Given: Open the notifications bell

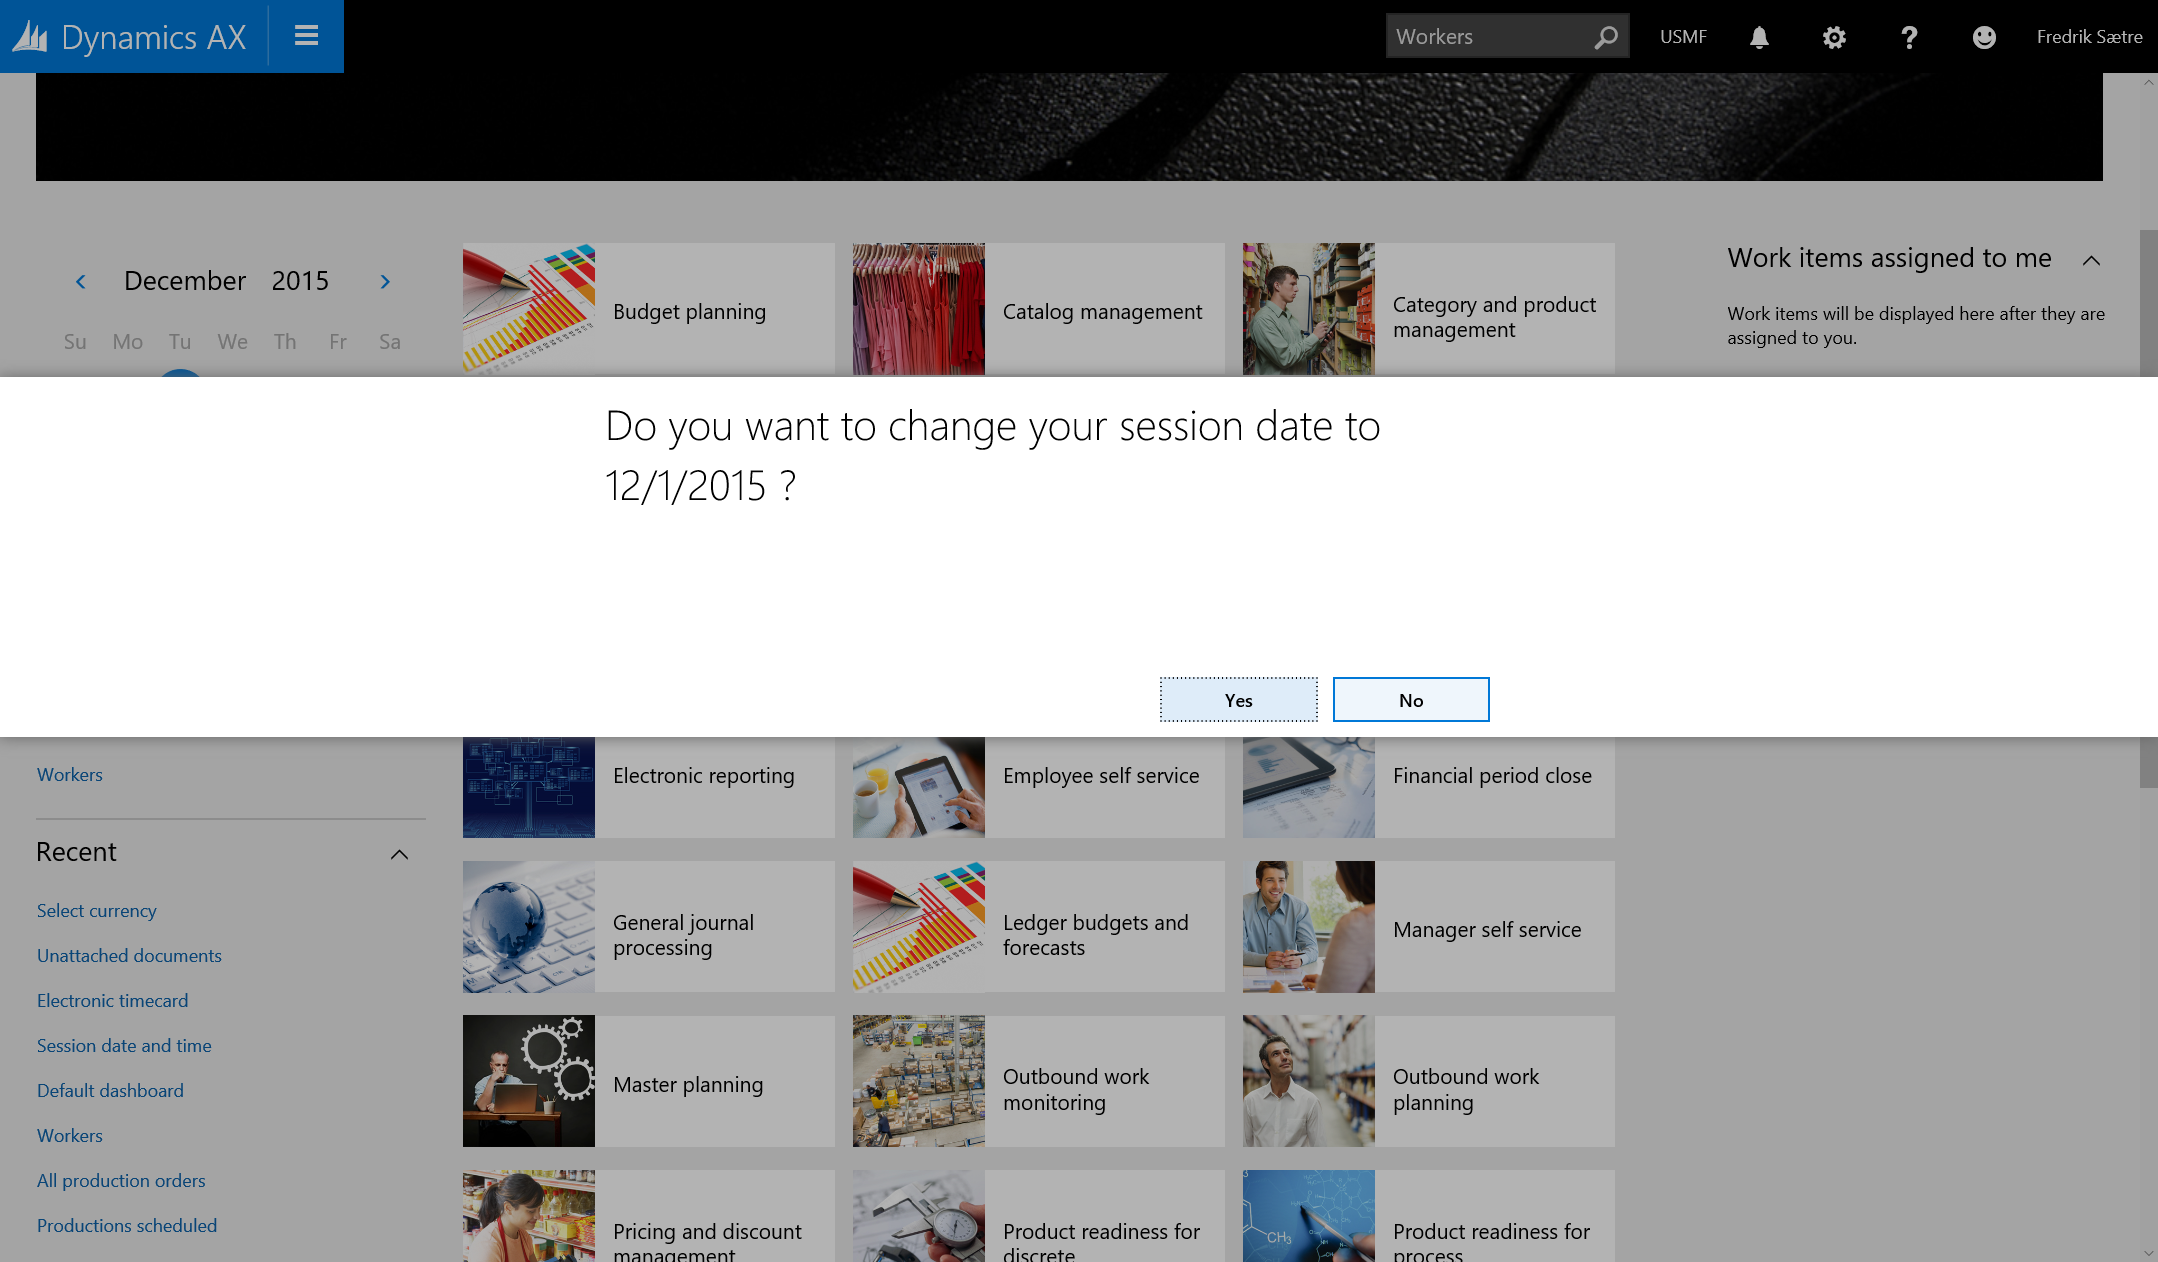Looking at the screenshot, I should pos(1759,37).
